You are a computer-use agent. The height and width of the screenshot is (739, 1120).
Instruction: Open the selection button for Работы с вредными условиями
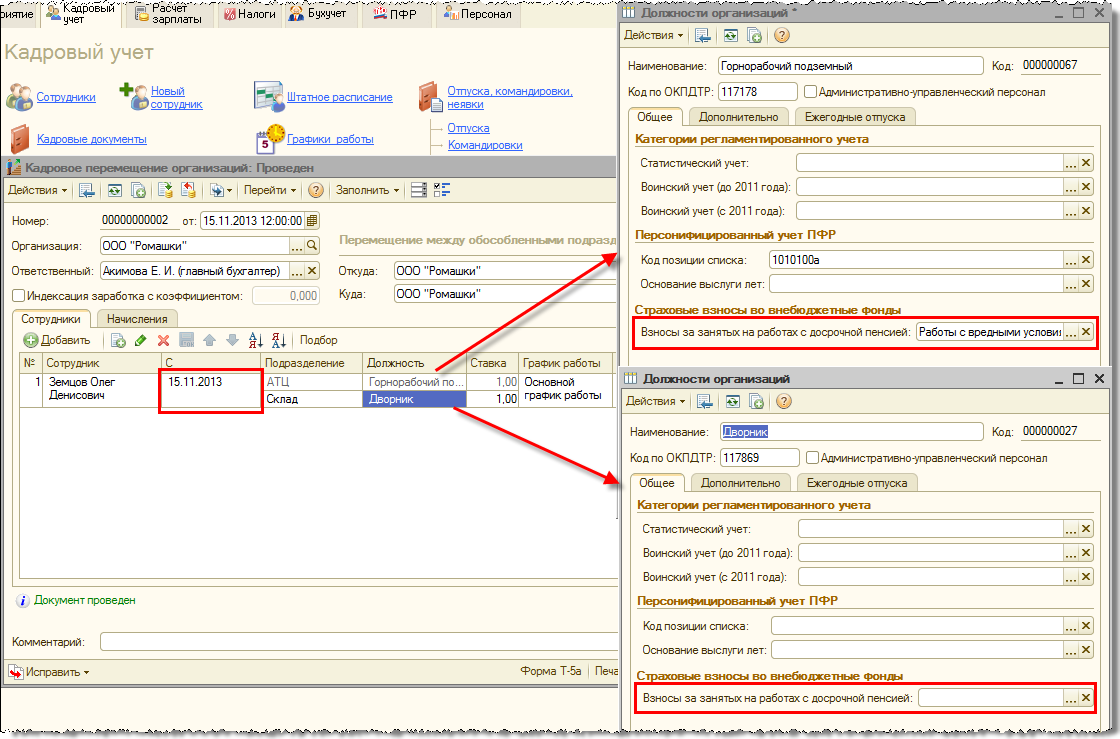tap(1071, 332)
